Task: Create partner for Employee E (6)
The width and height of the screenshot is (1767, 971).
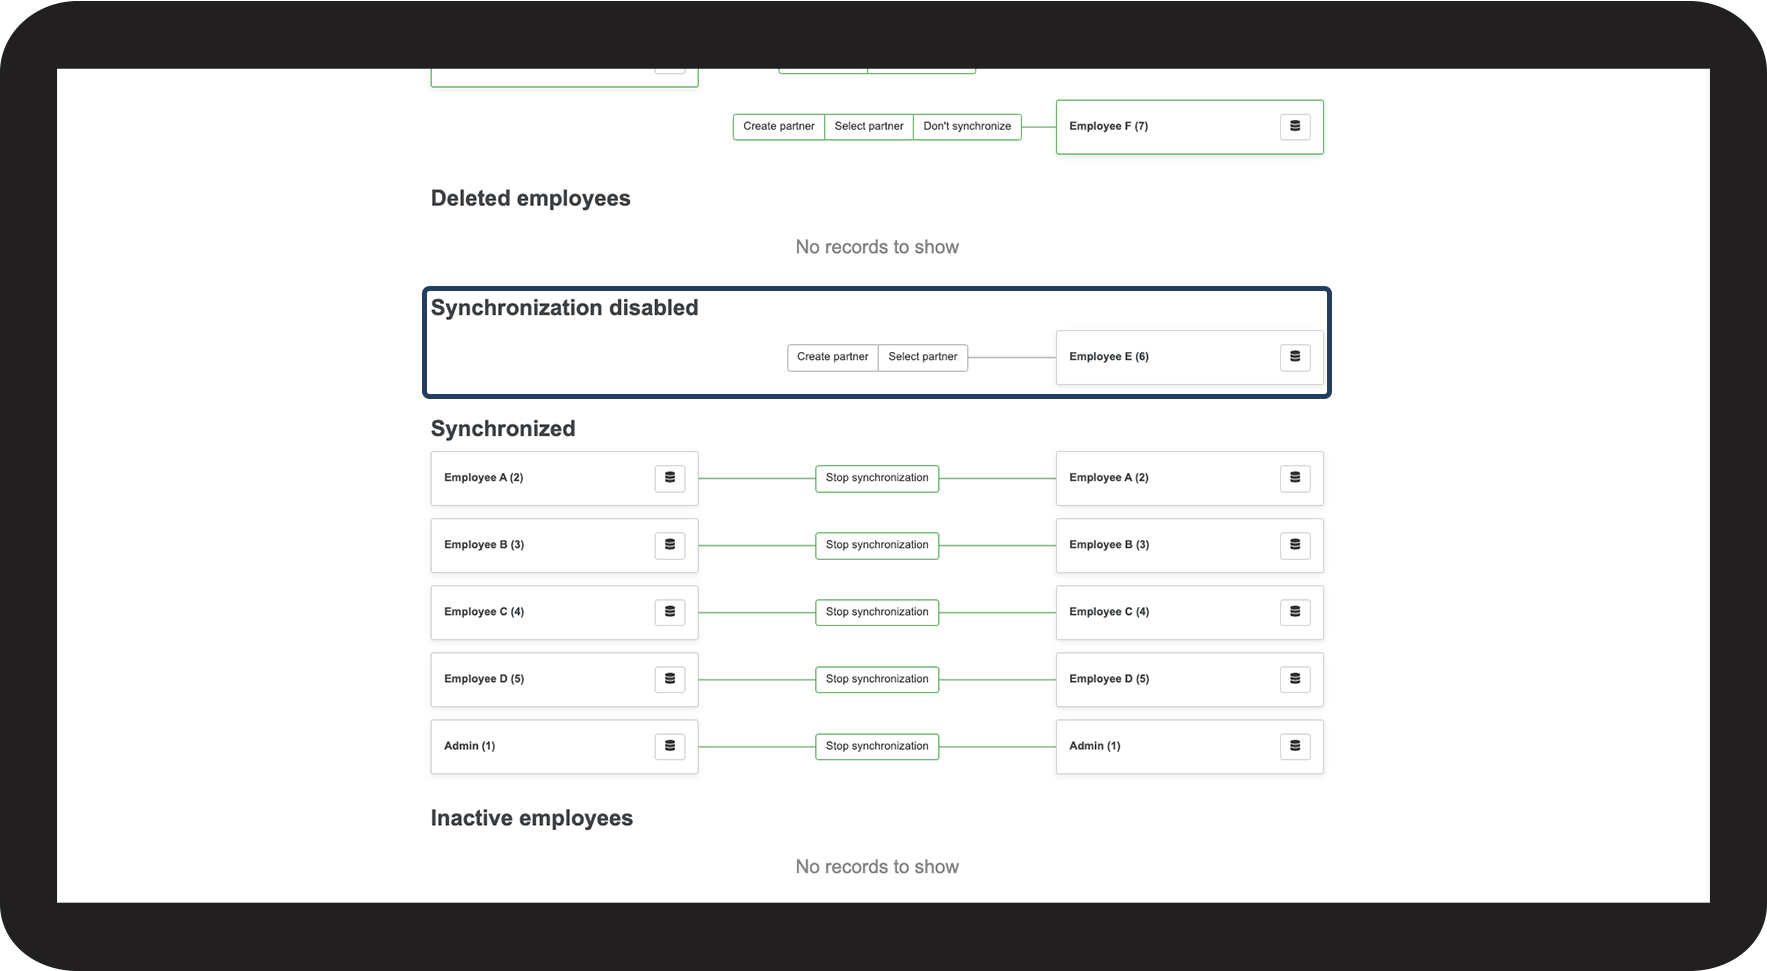Action: click(833, 357)
